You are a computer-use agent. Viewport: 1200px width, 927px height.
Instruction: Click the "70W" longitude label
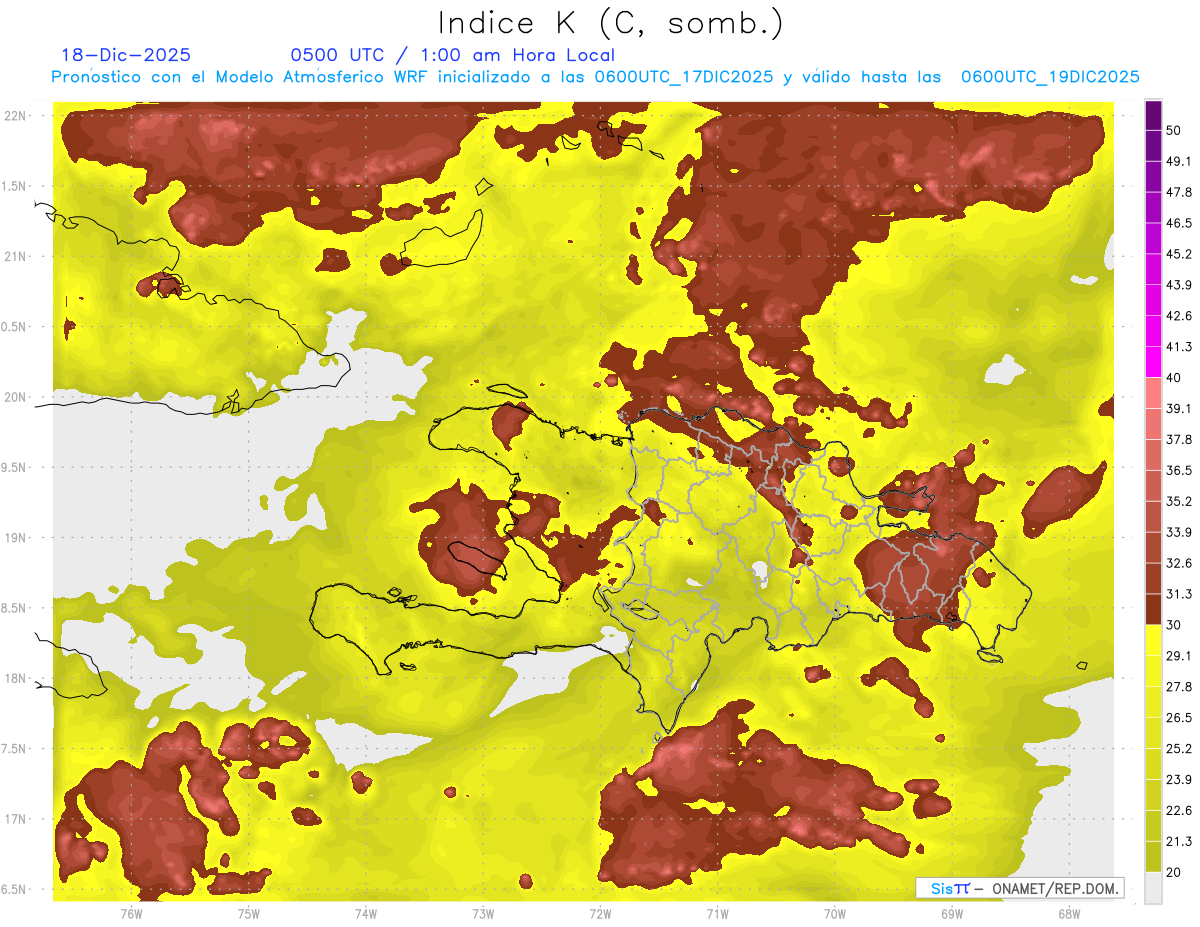click(x=835, y=913)
